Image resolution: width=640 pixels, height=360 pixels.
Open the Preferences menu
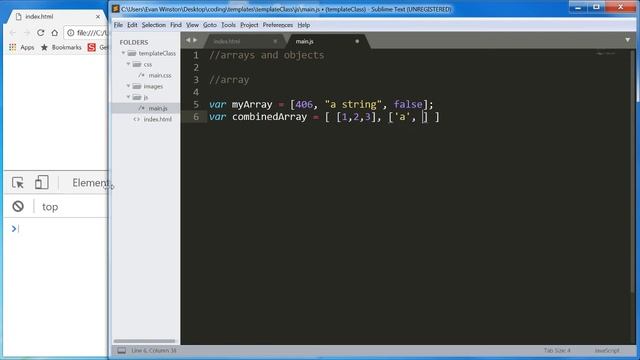[x=278, y=25]
